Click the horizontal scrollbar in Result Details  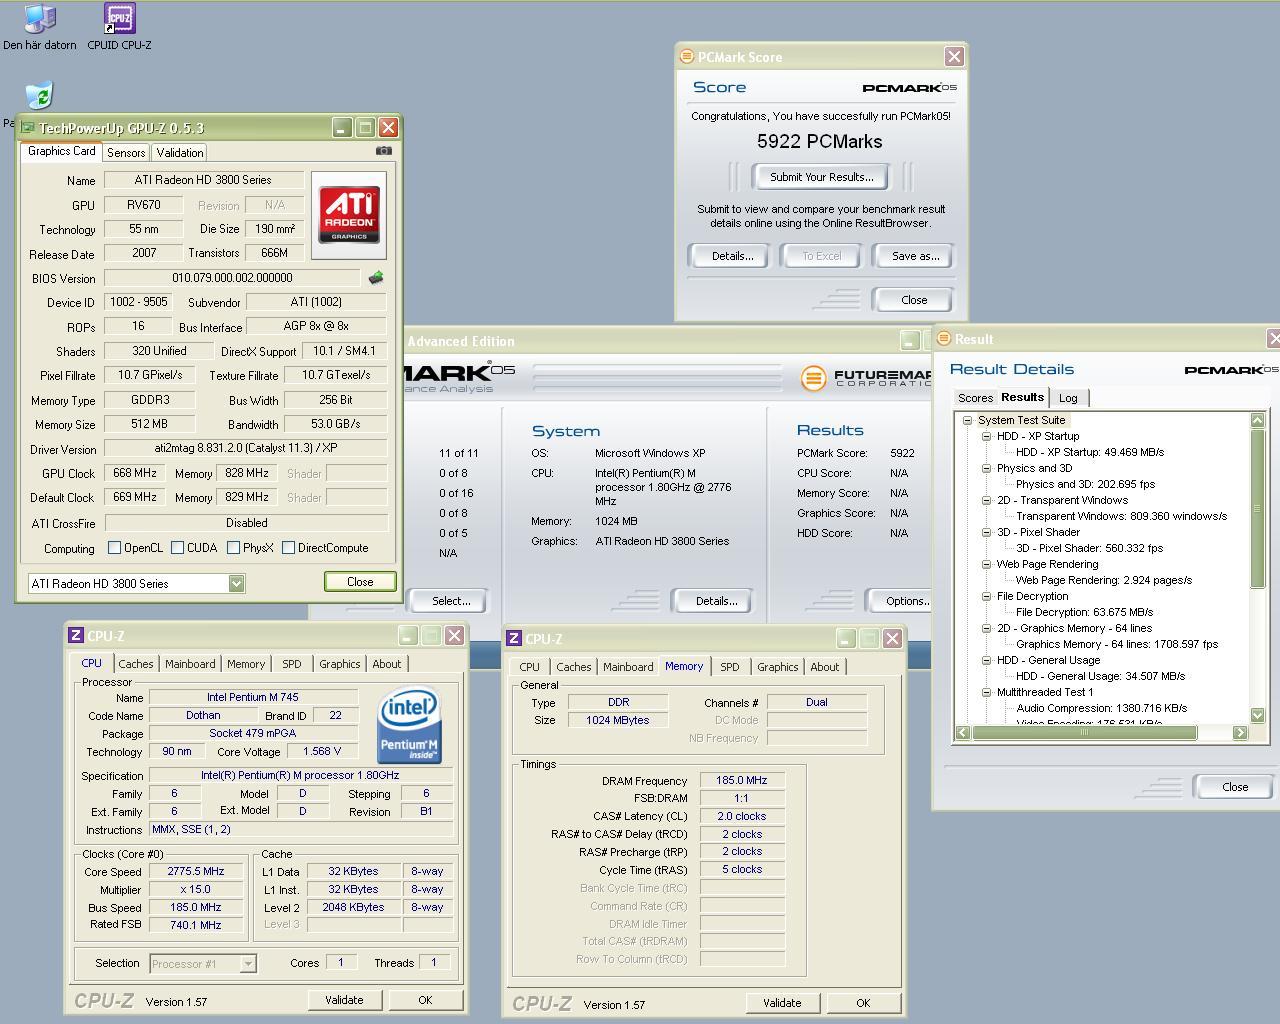click(x=1083, y=733)
